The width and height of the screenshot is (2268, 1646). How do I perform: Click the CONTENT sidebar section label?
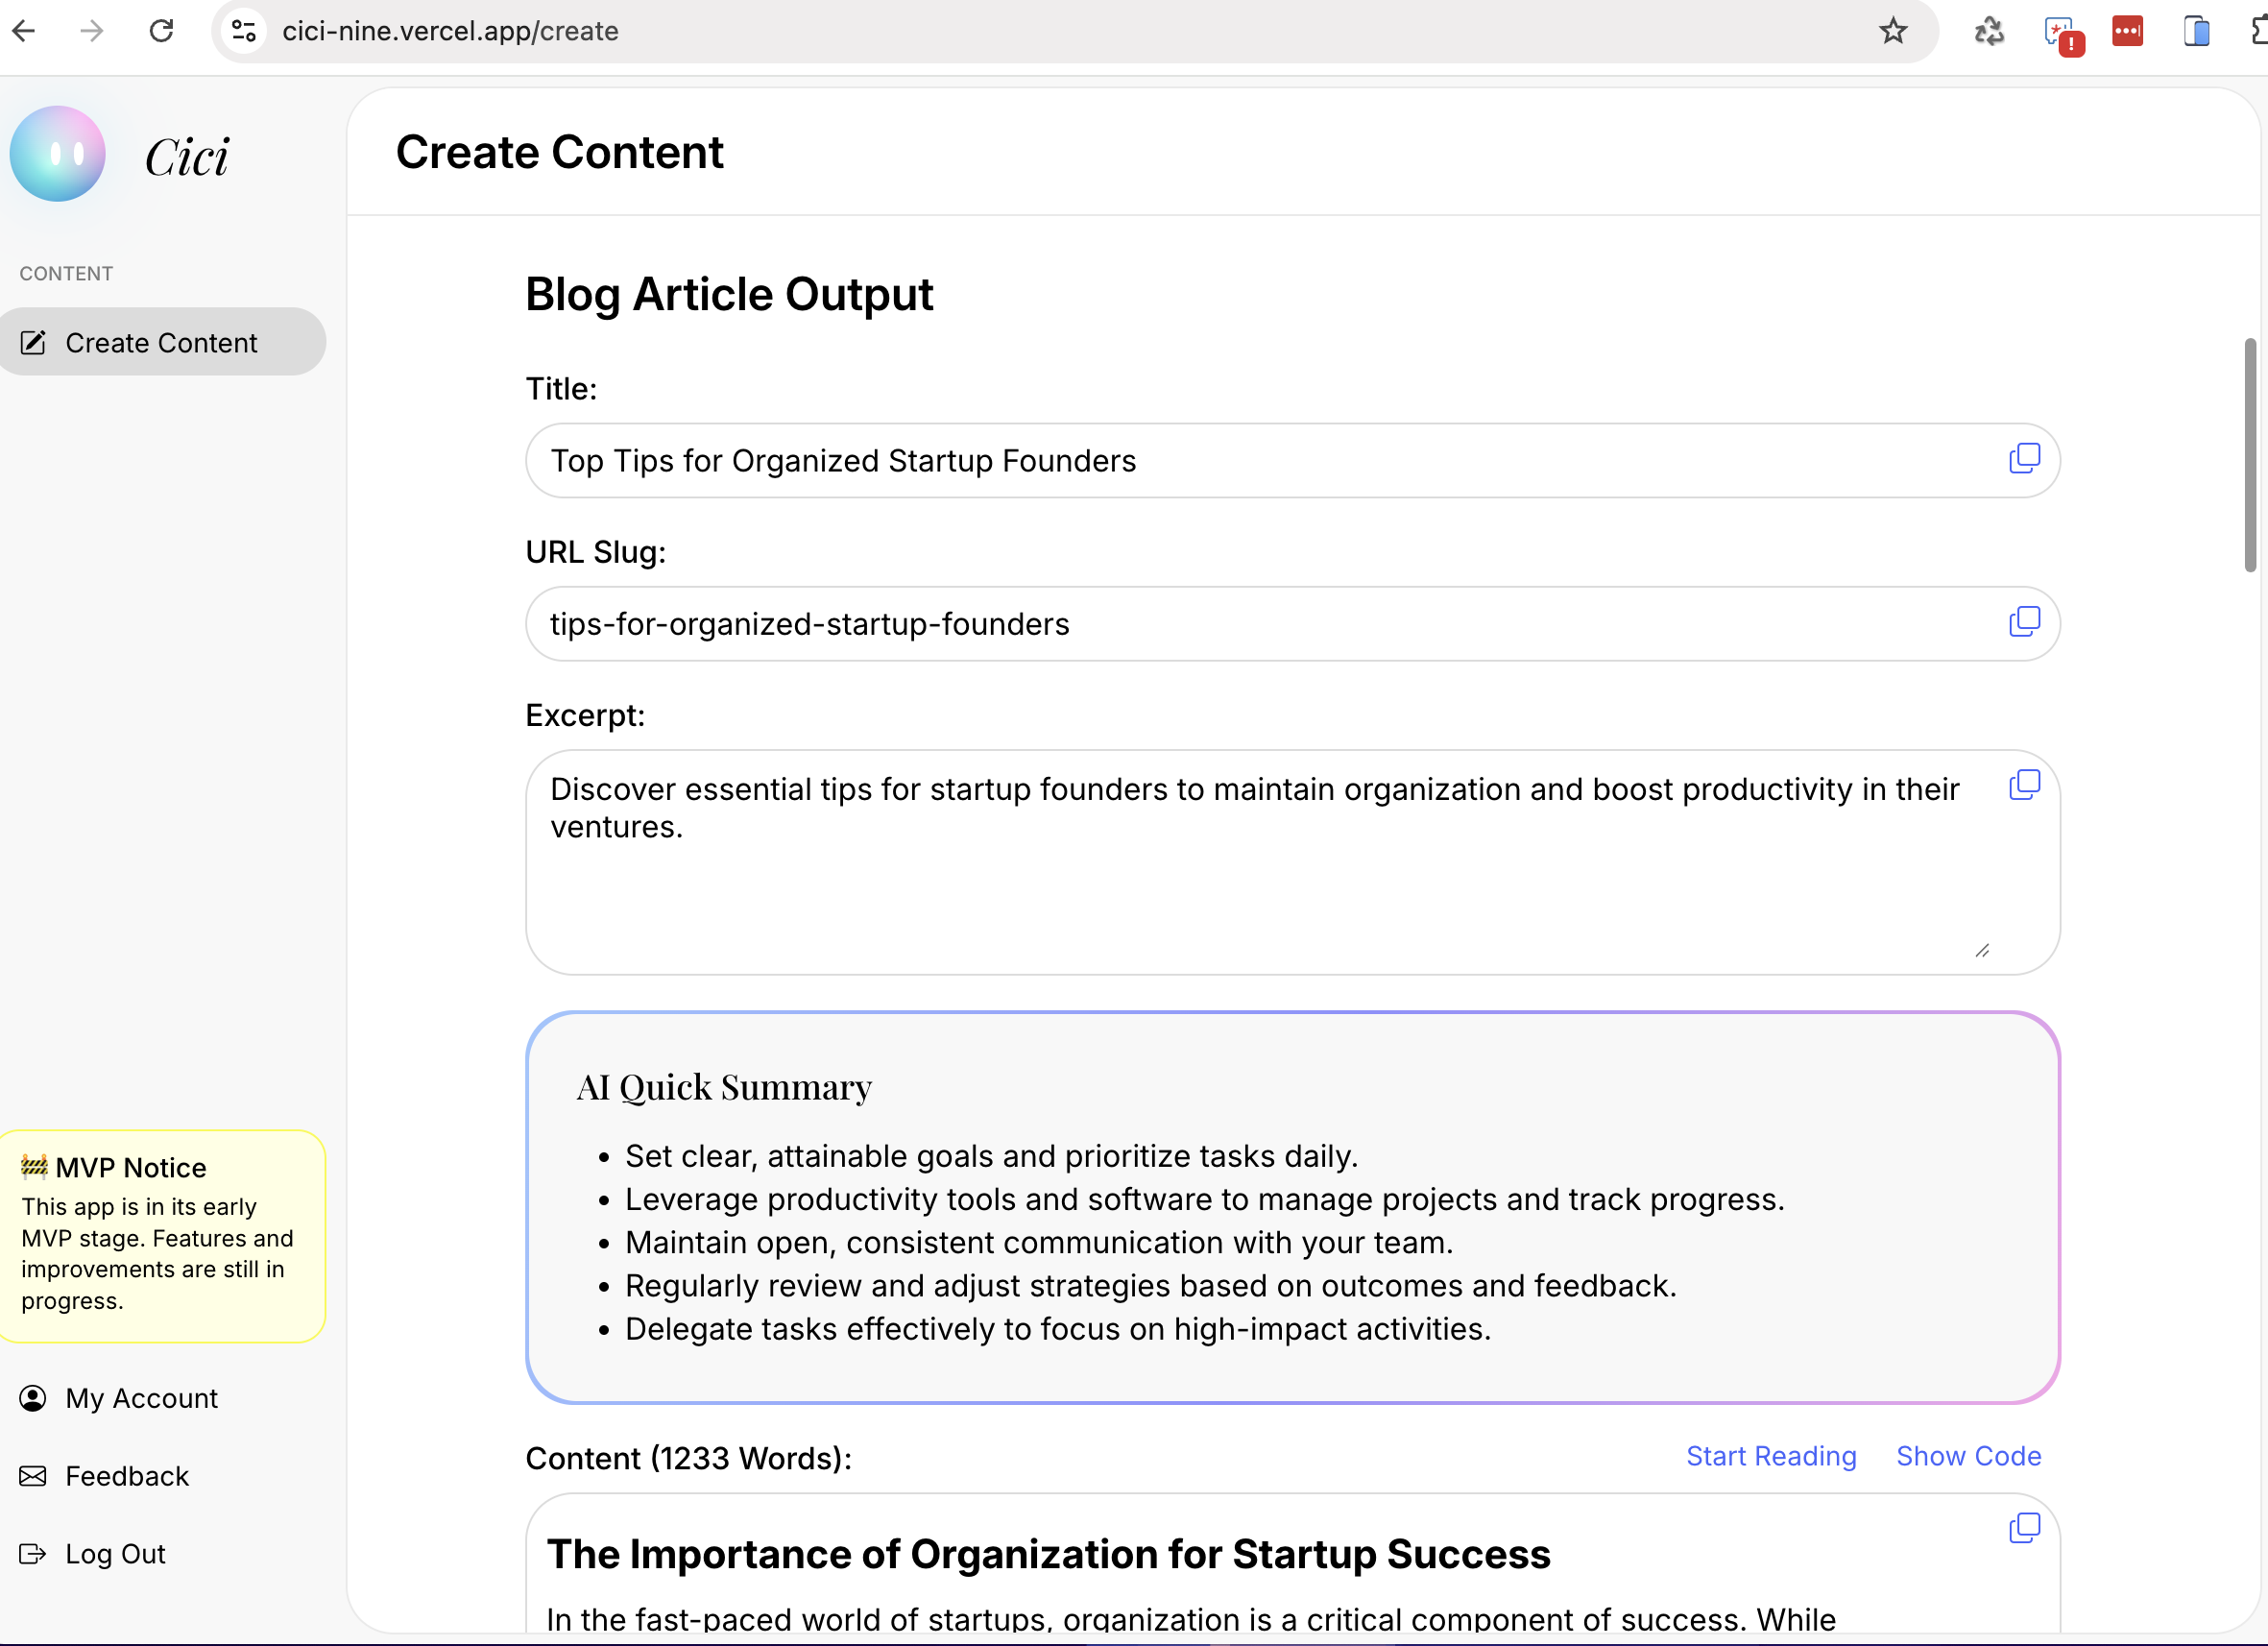coord(66,273)
